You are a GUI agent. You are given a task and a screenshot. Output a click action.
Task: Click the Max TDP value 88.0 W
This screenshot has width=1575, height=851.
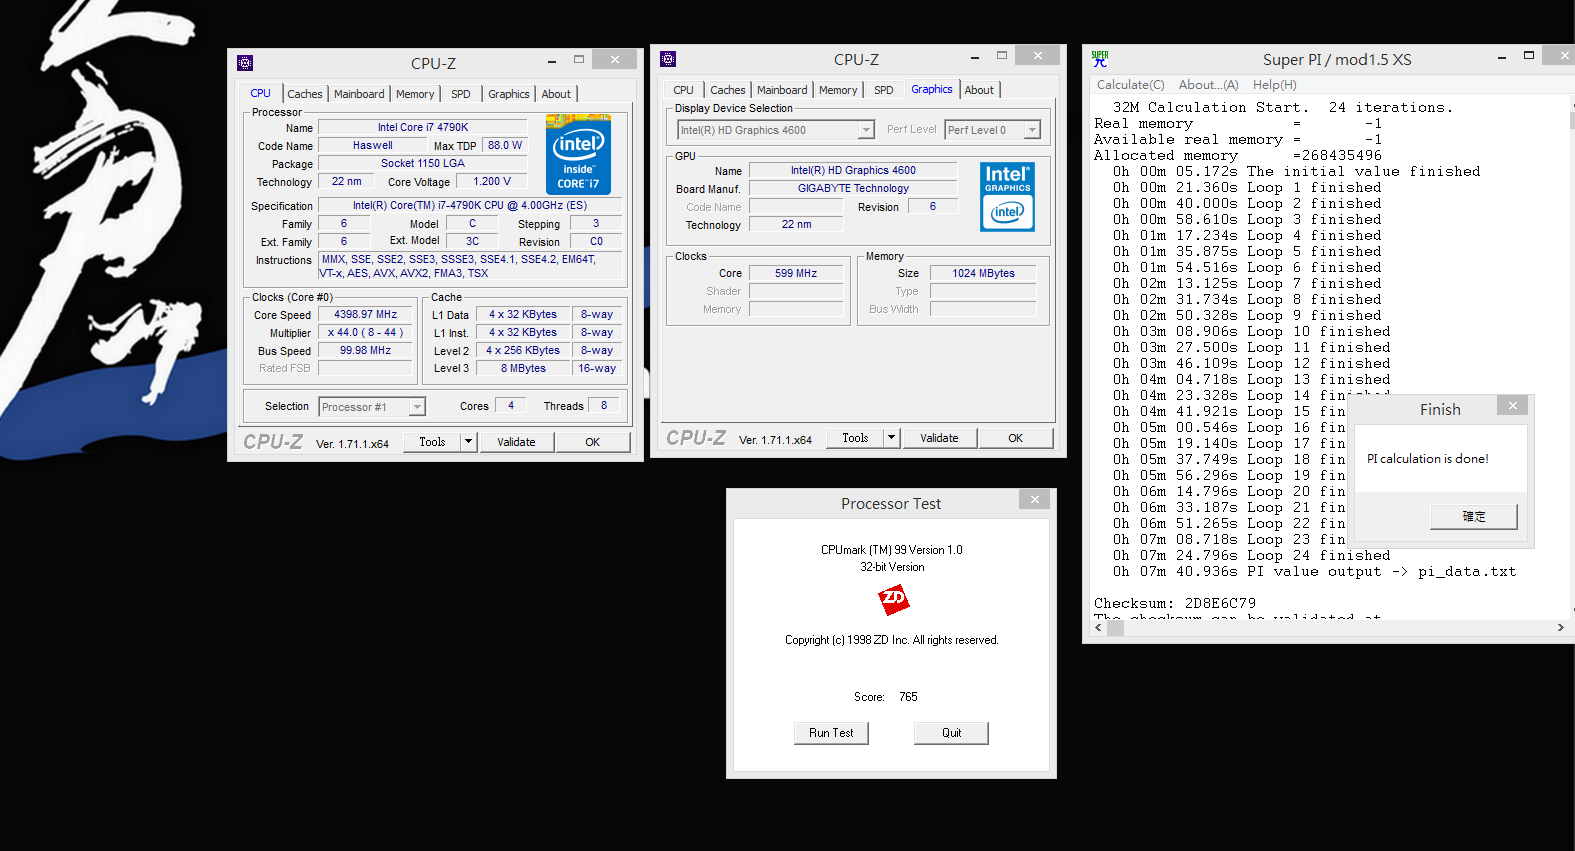505,146
